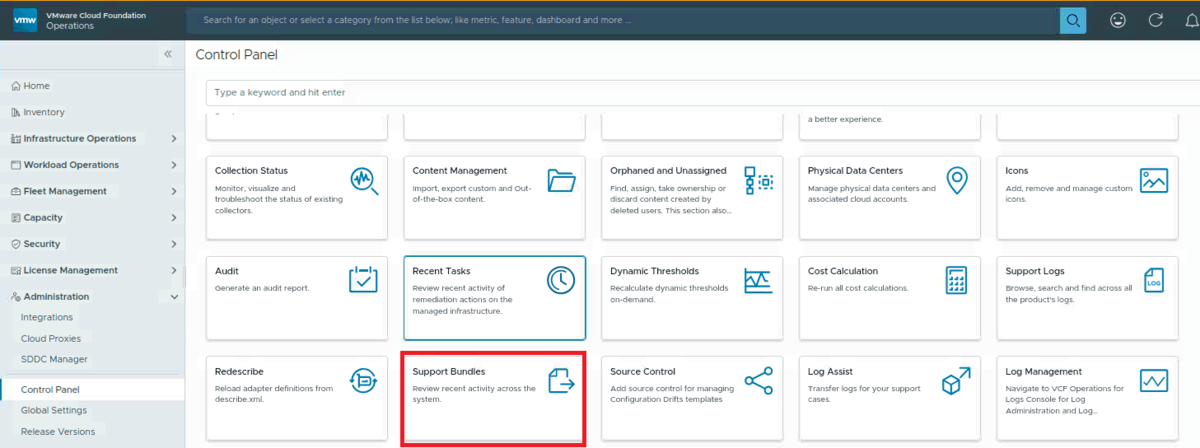Click the Recent Tasks clock icon
The width and height of the screenshot is (1200, 448).
point(561,281)
